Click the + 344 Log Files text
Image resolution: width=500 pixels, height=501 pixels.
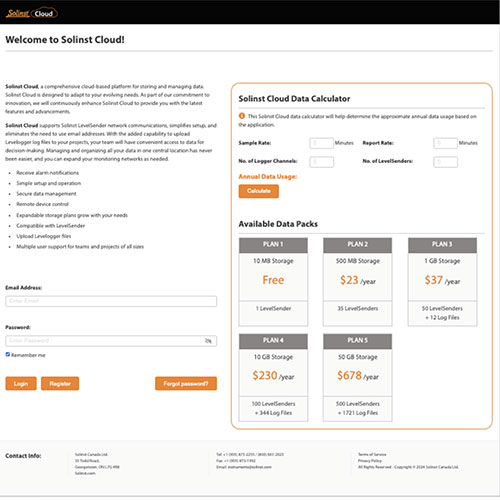[273, 413]
